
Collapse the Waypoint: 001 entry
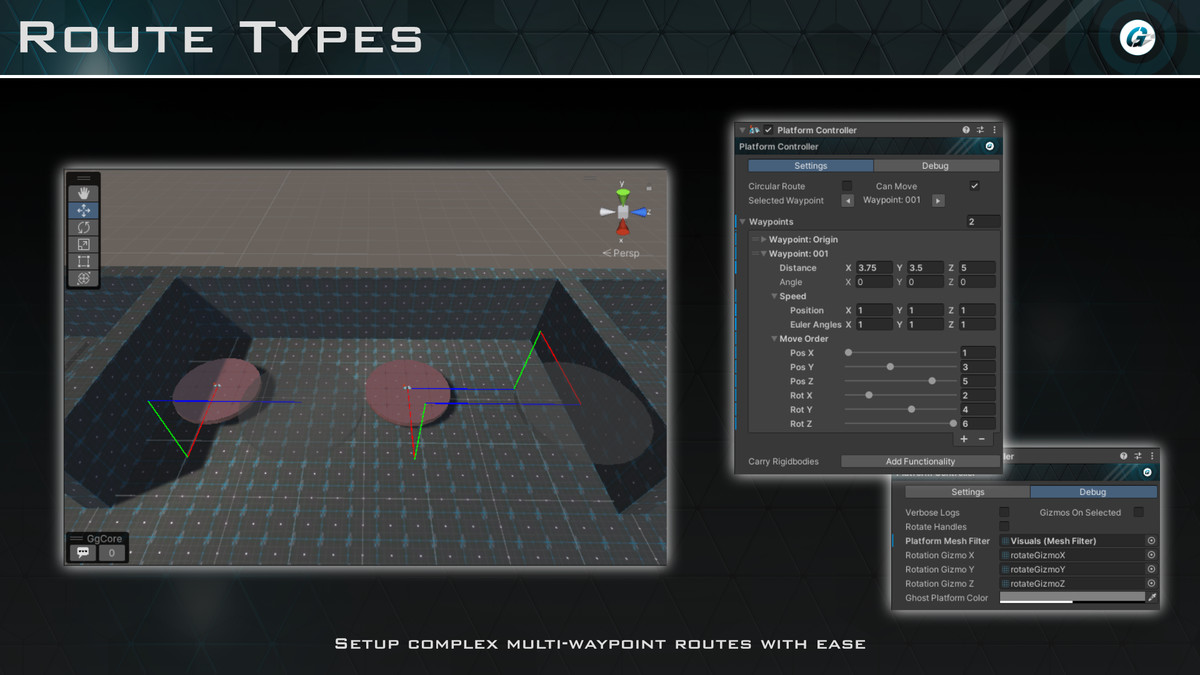coord(764,254)
